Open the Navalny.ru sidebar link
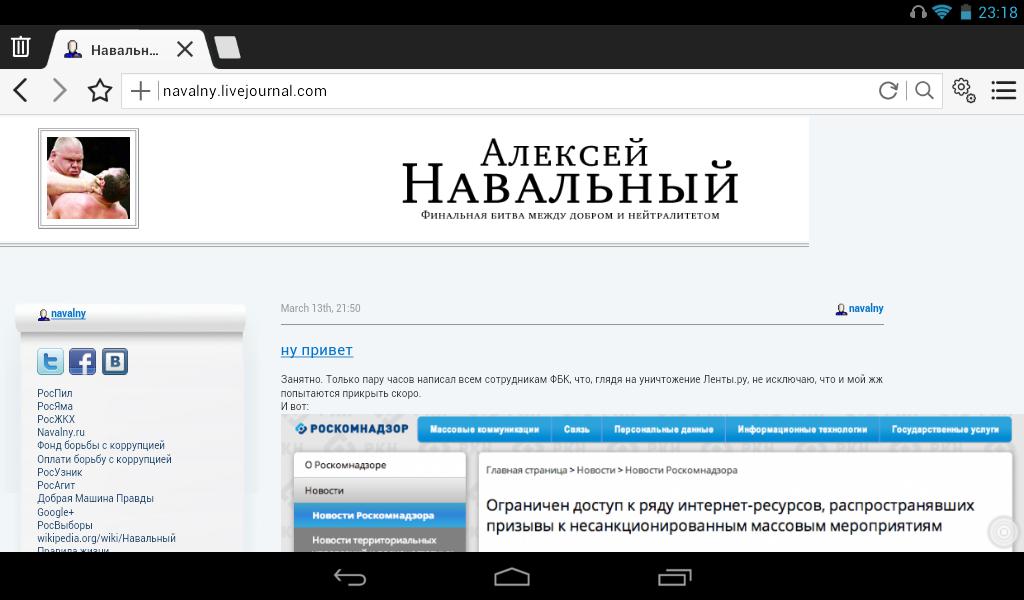Image resolution: width=1024 pixels, height=600 pixels. 61,432
